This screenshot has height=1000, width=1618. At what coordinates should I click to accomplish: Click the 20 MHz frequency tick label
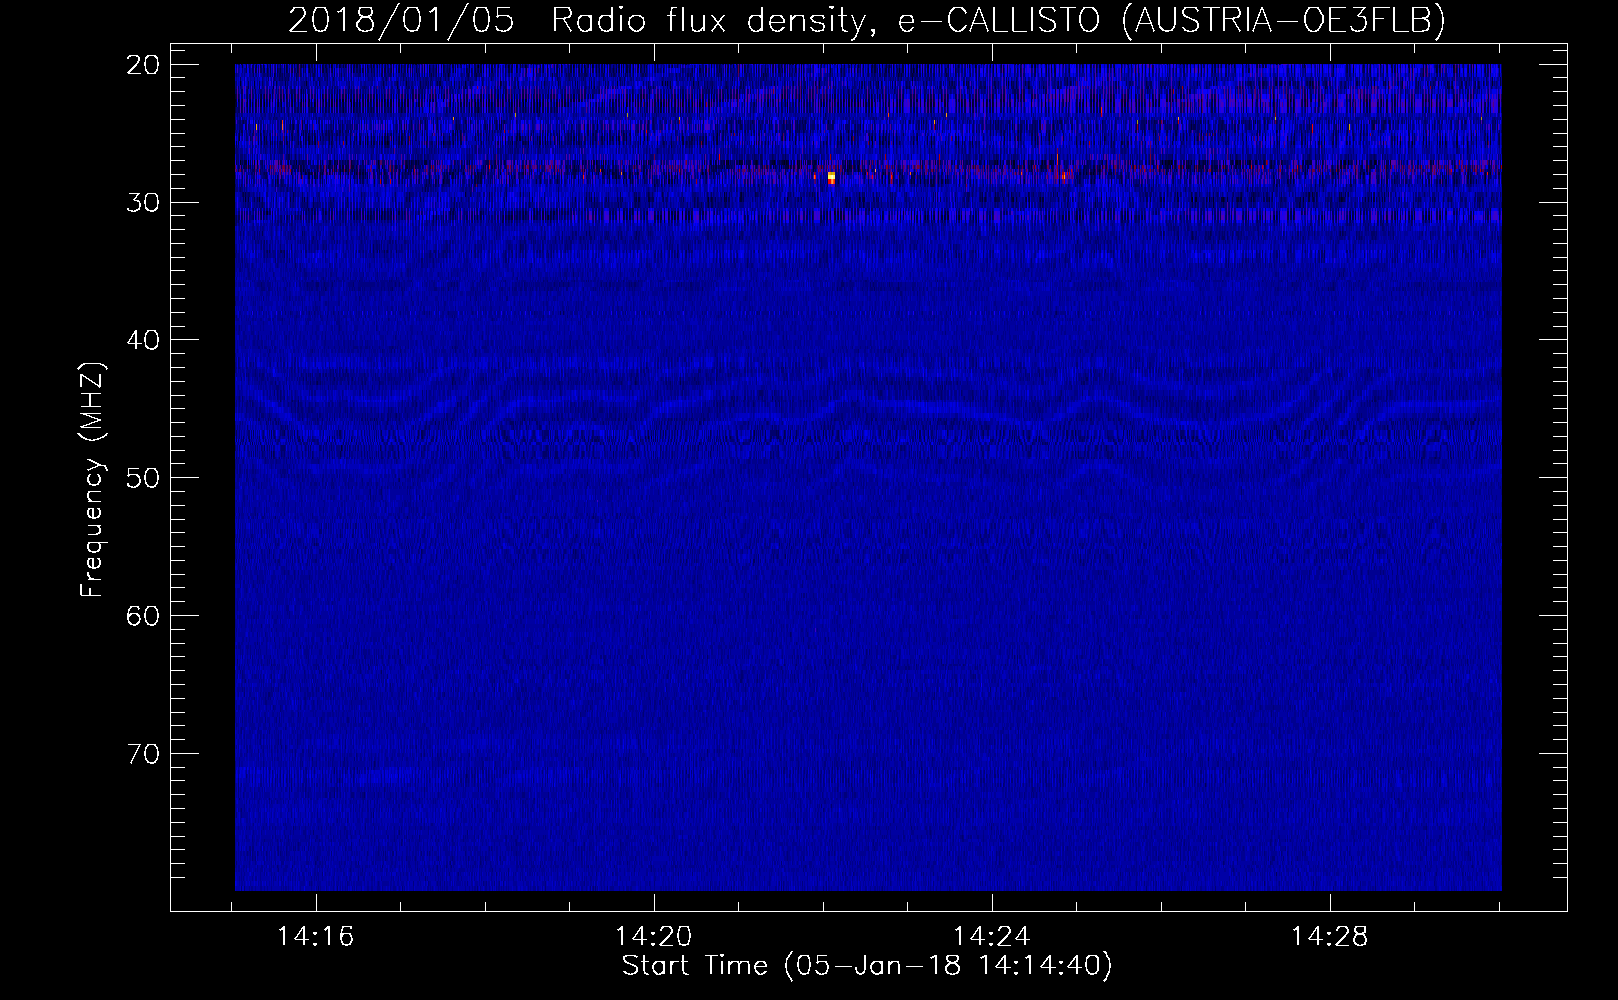[x=145, y=65]
